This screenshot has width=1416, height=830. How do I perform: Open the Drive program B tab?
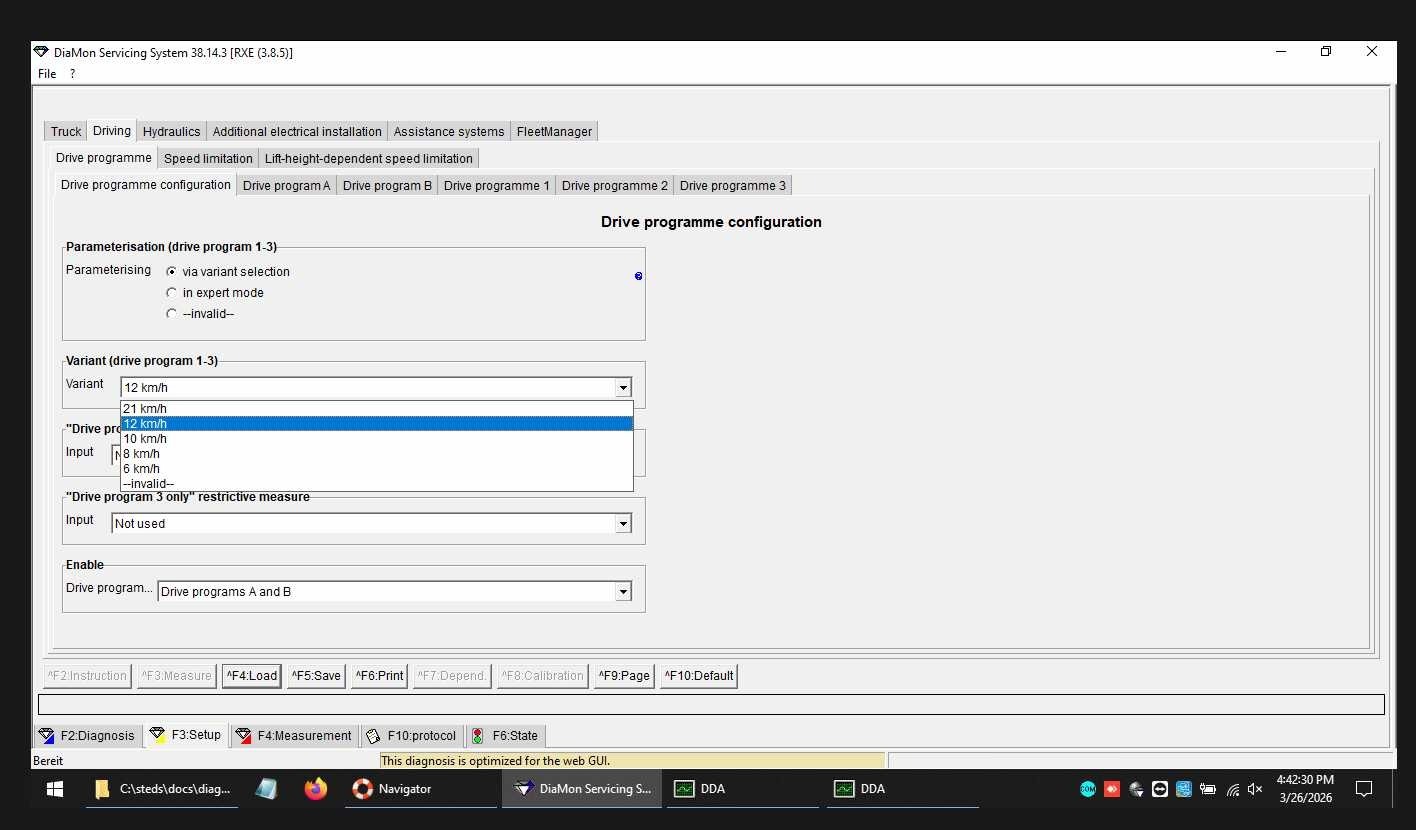click(387, 186)
